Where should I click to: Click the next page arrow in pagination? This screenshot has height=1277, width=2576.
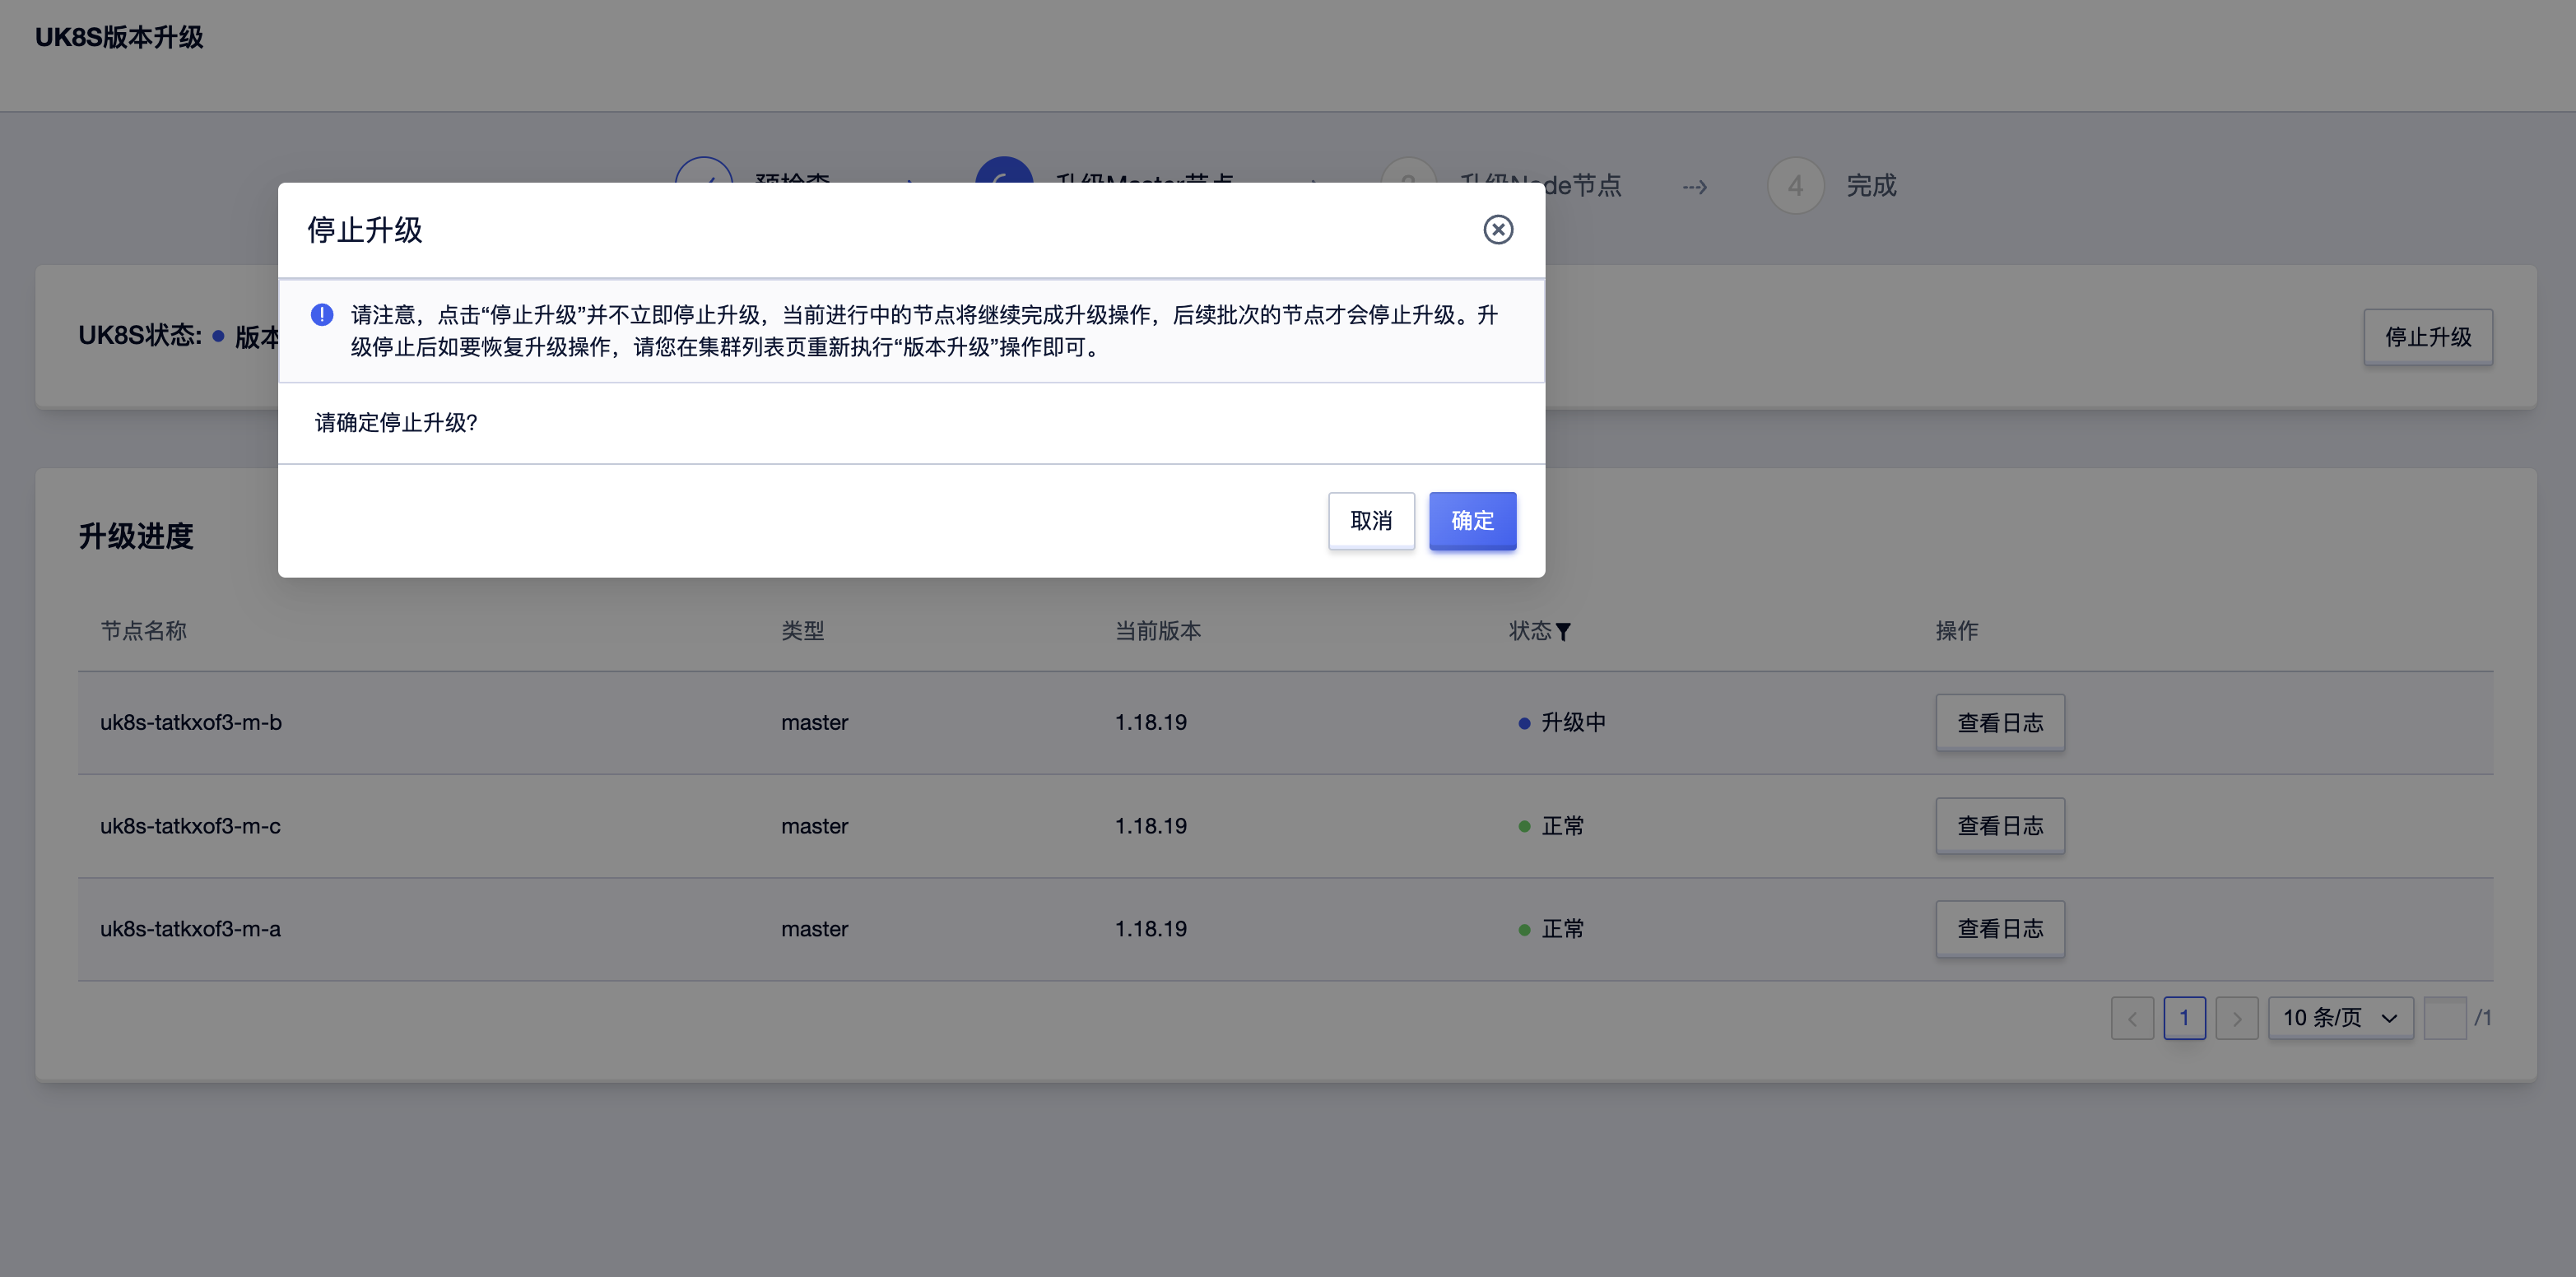coord(2236,1018)
